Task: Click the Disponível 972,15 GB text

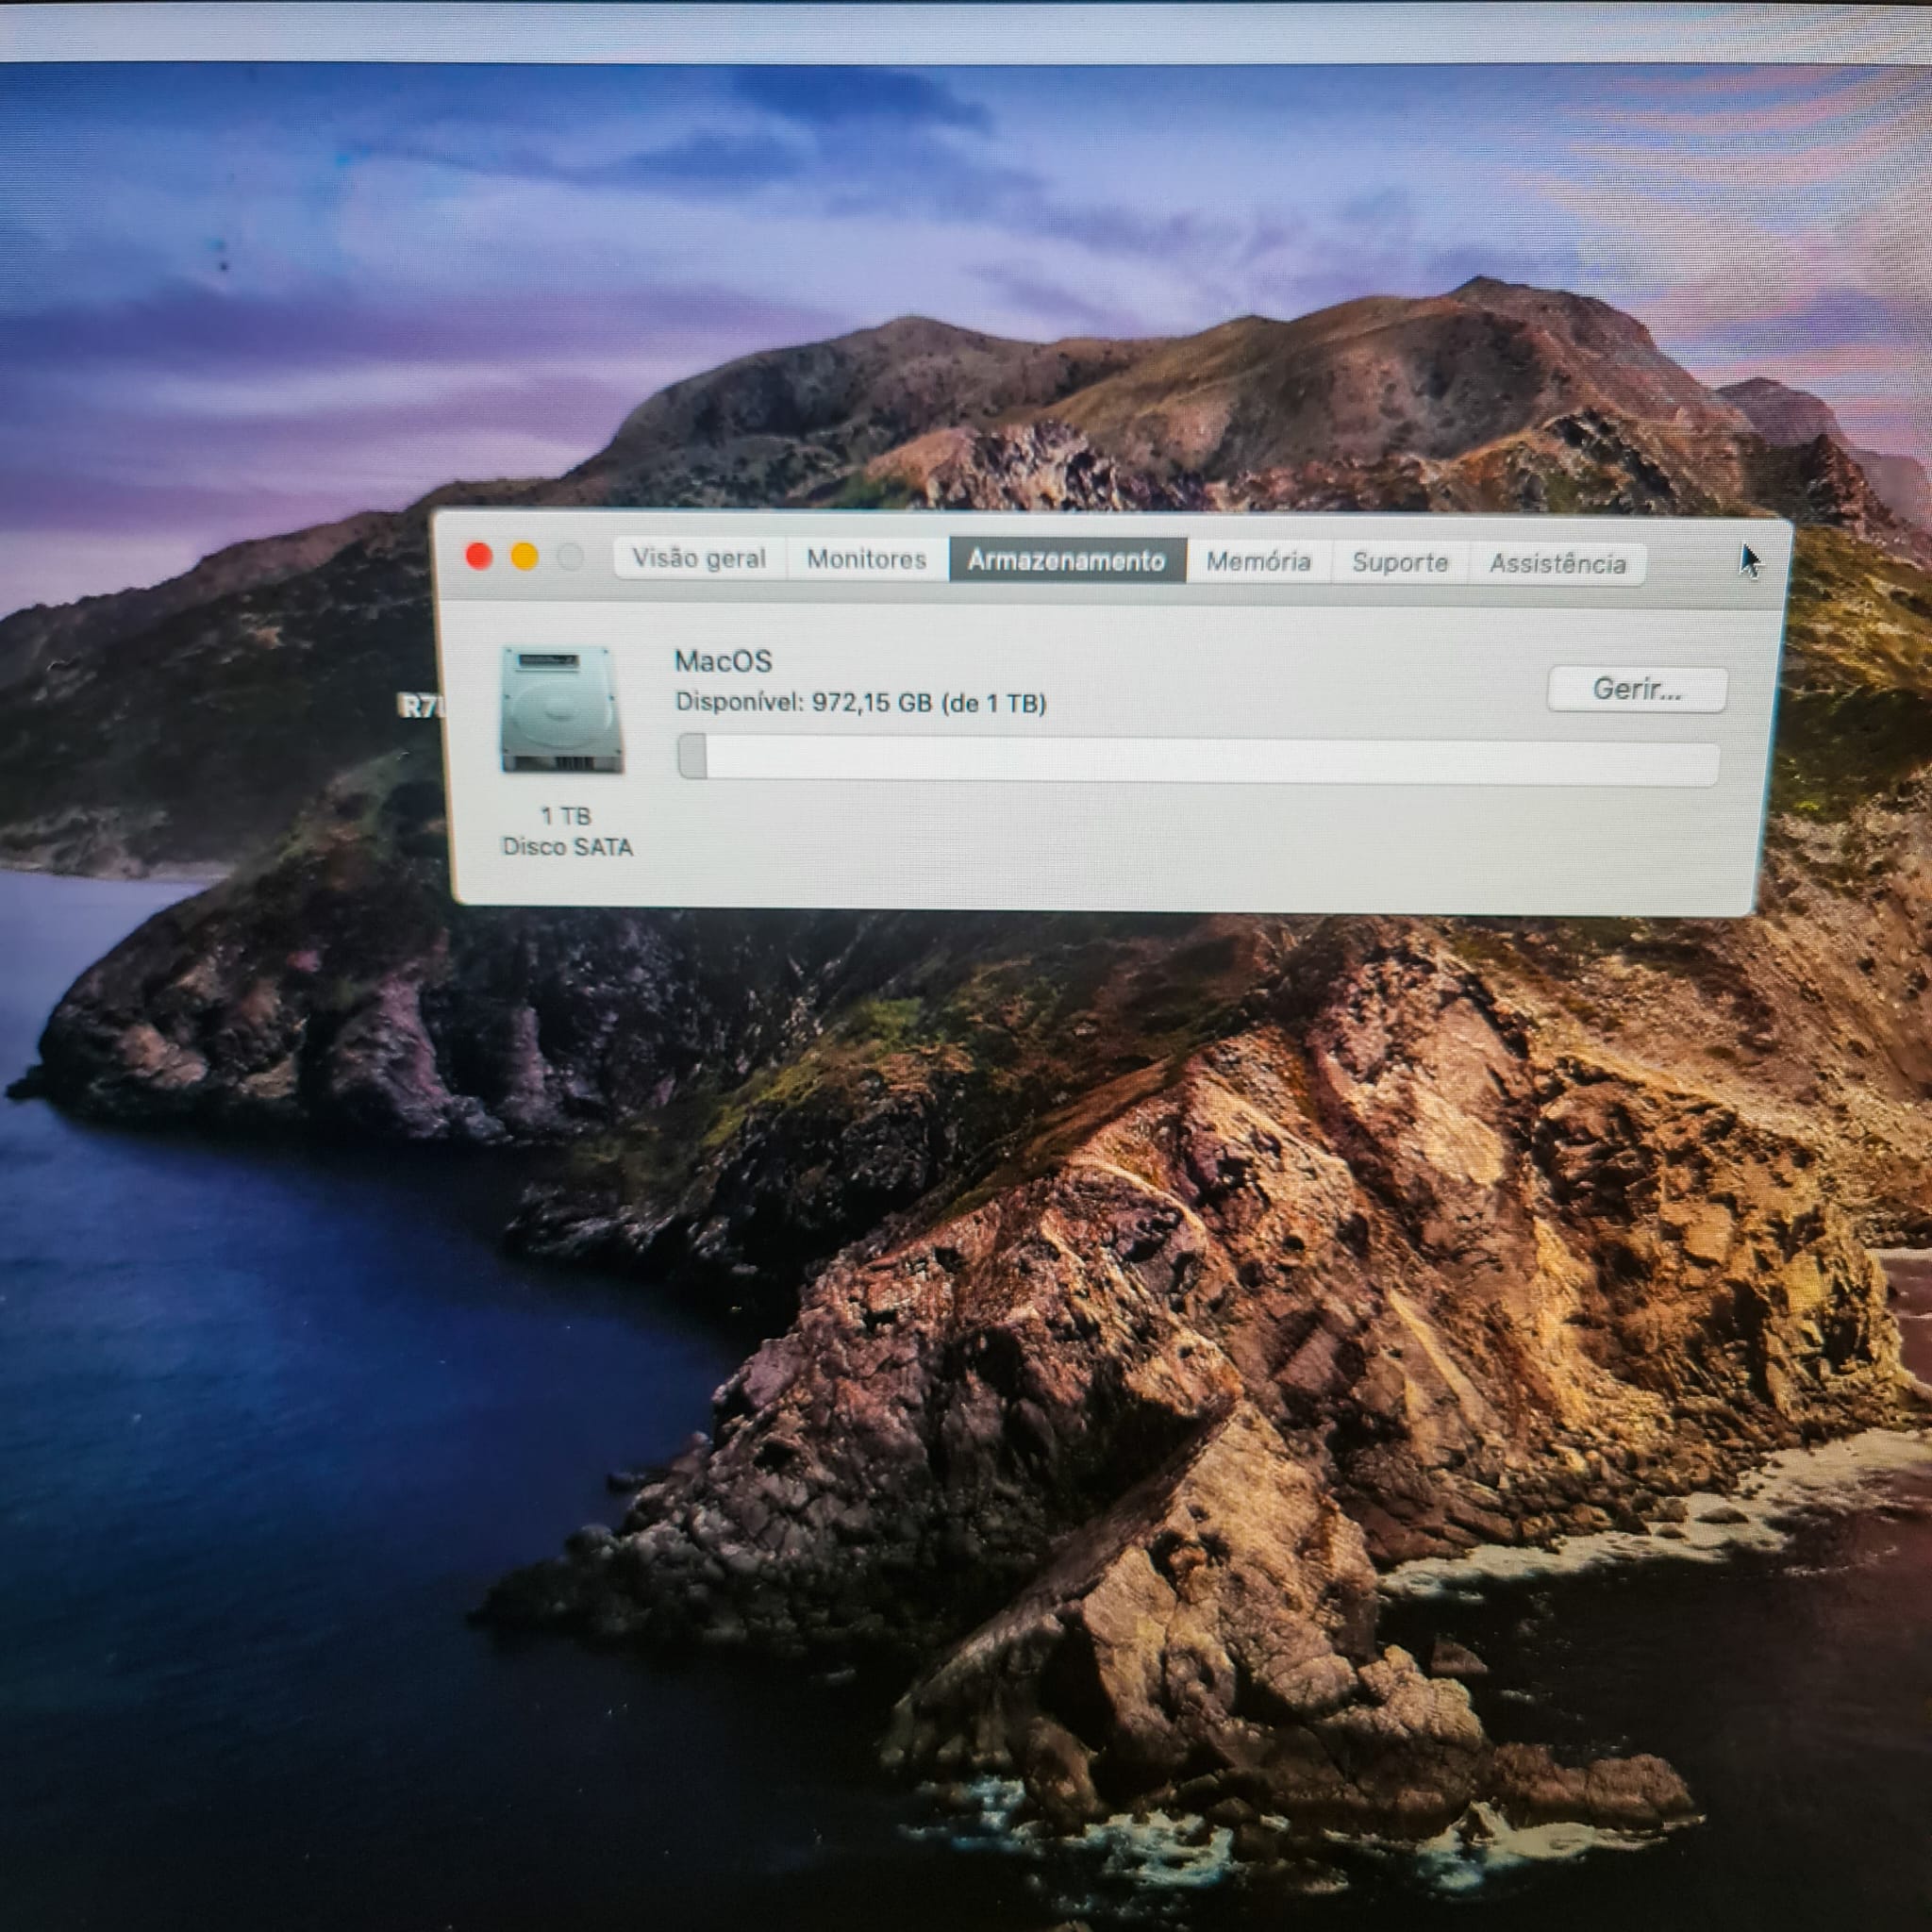Action: [860, 702]
